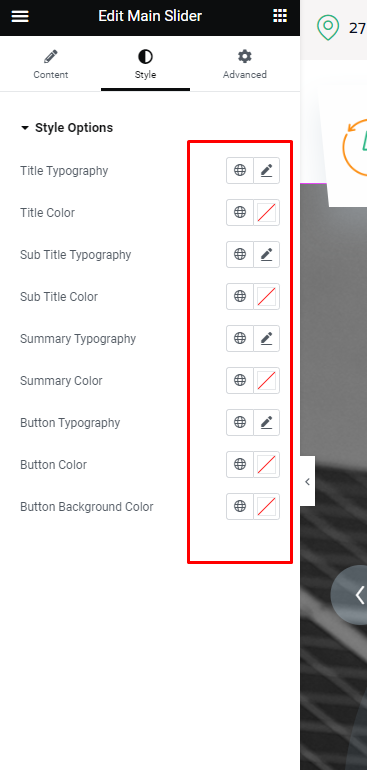The width and height of the screenshot is (367, 770).
Task: Edit Title Typography with the pencil icon
Action: point(266,170)
